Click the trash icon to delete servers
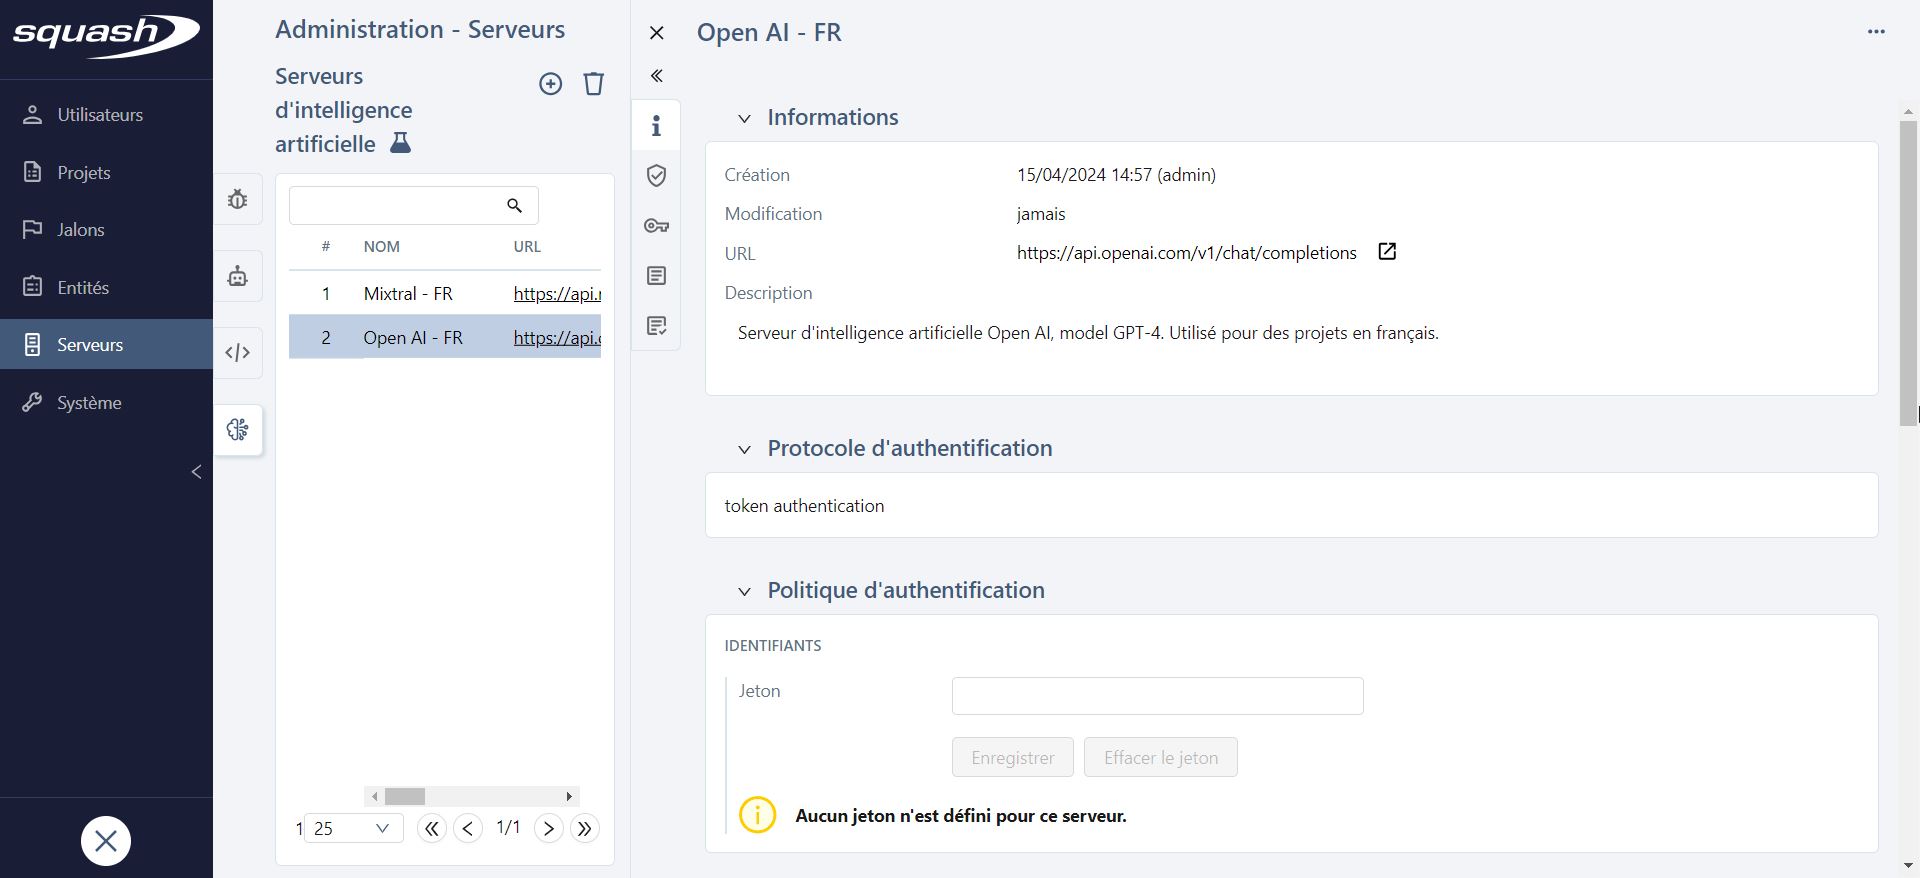Image resolution: width=1920 pixels, height=878 pixels. pyautogui.click(x=593, y=84)
